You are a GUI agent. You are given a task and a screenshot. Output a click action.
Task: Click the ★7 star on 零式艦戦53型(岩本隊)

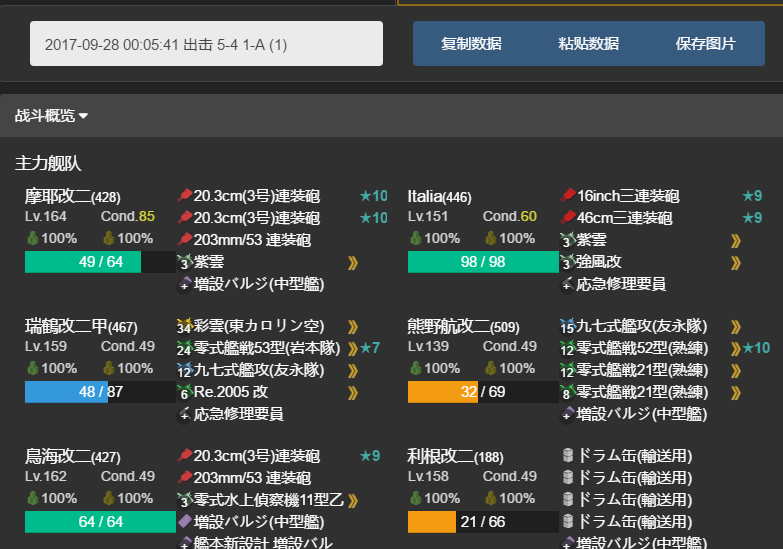[370, 348]
